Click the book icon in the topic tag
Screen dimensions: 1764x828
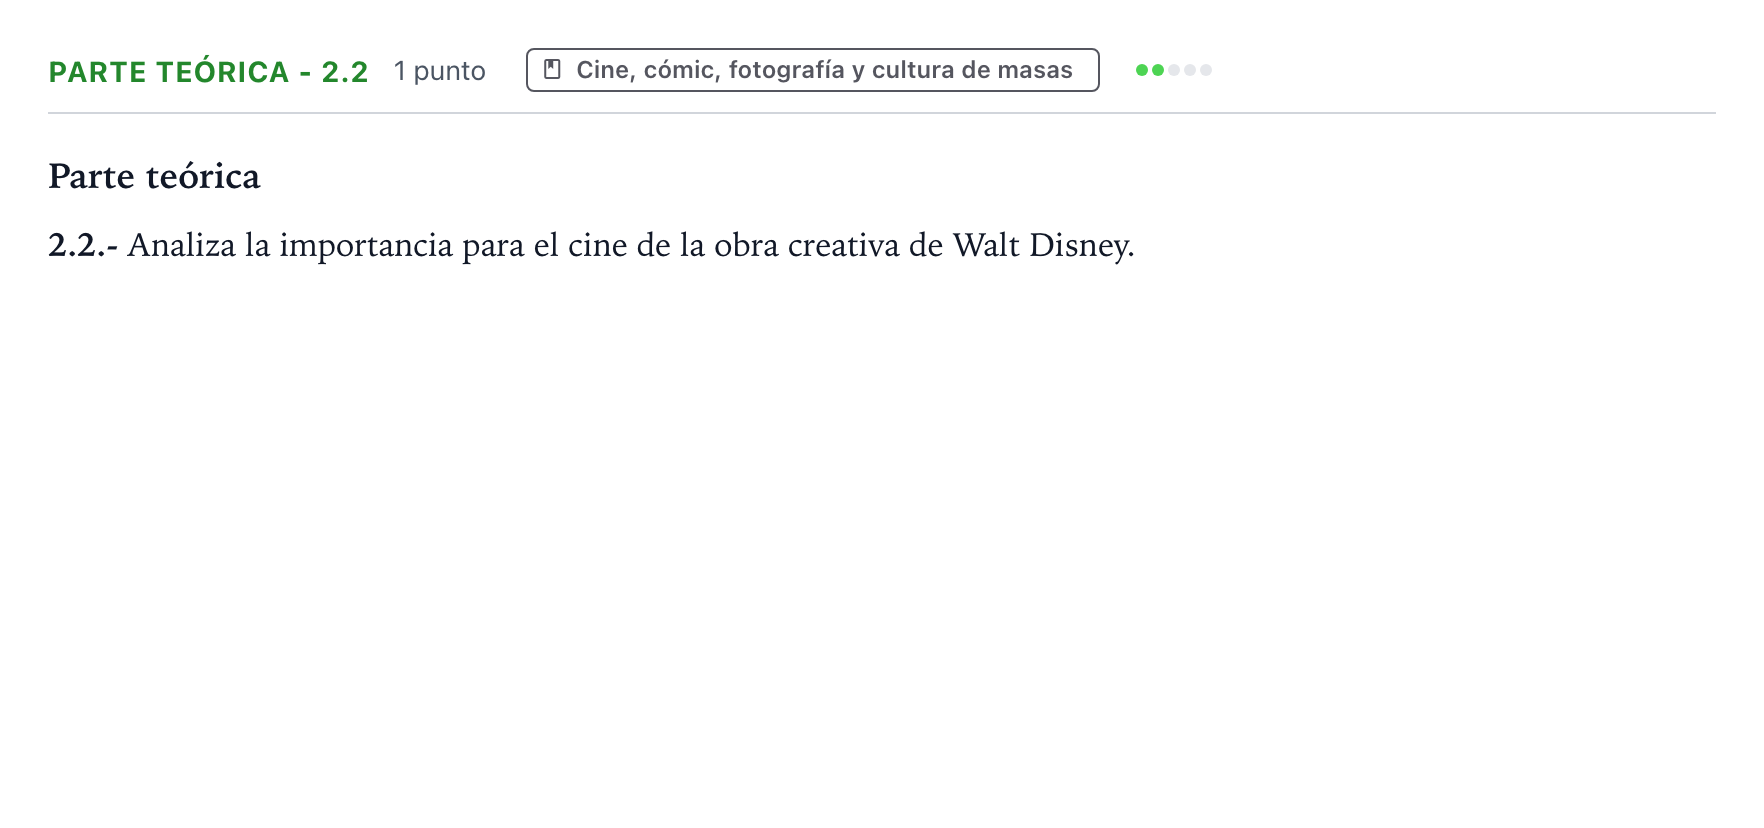click(552, 70)
